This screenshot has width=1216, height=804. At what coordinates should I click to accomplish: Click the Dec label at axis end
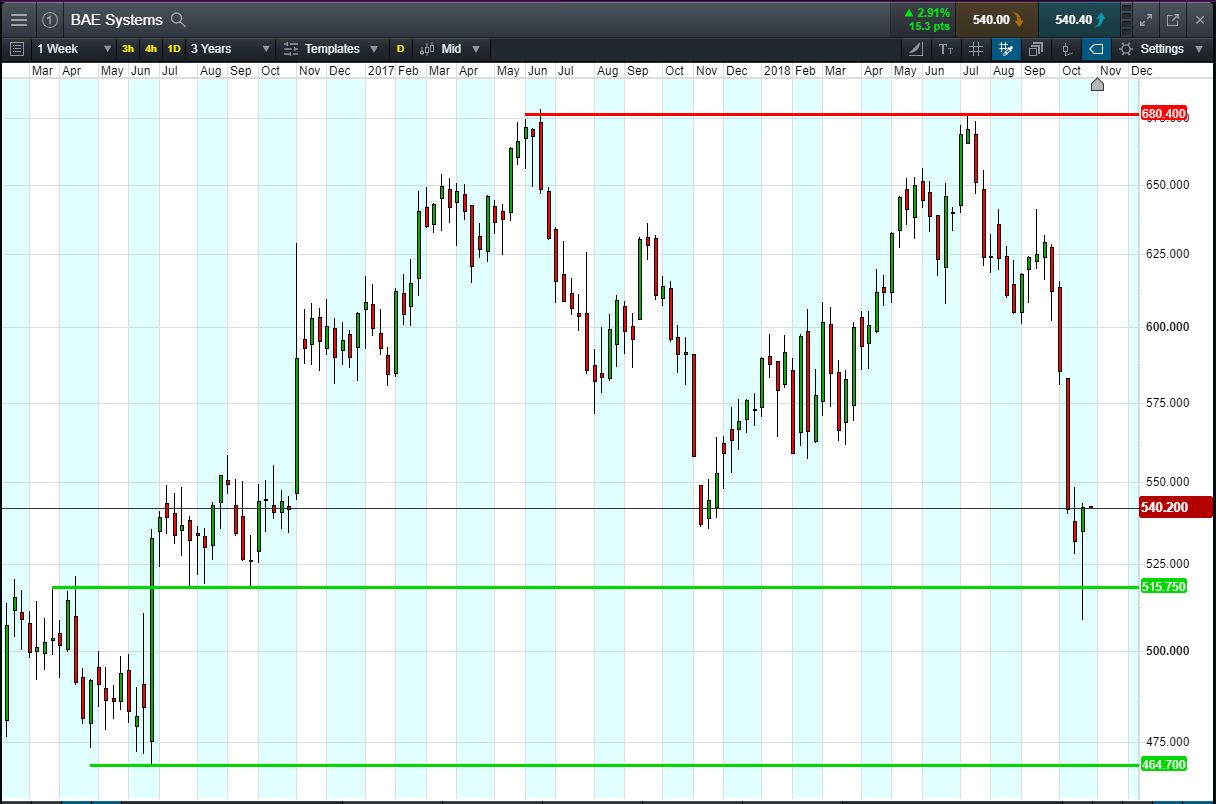[1141, 71]
